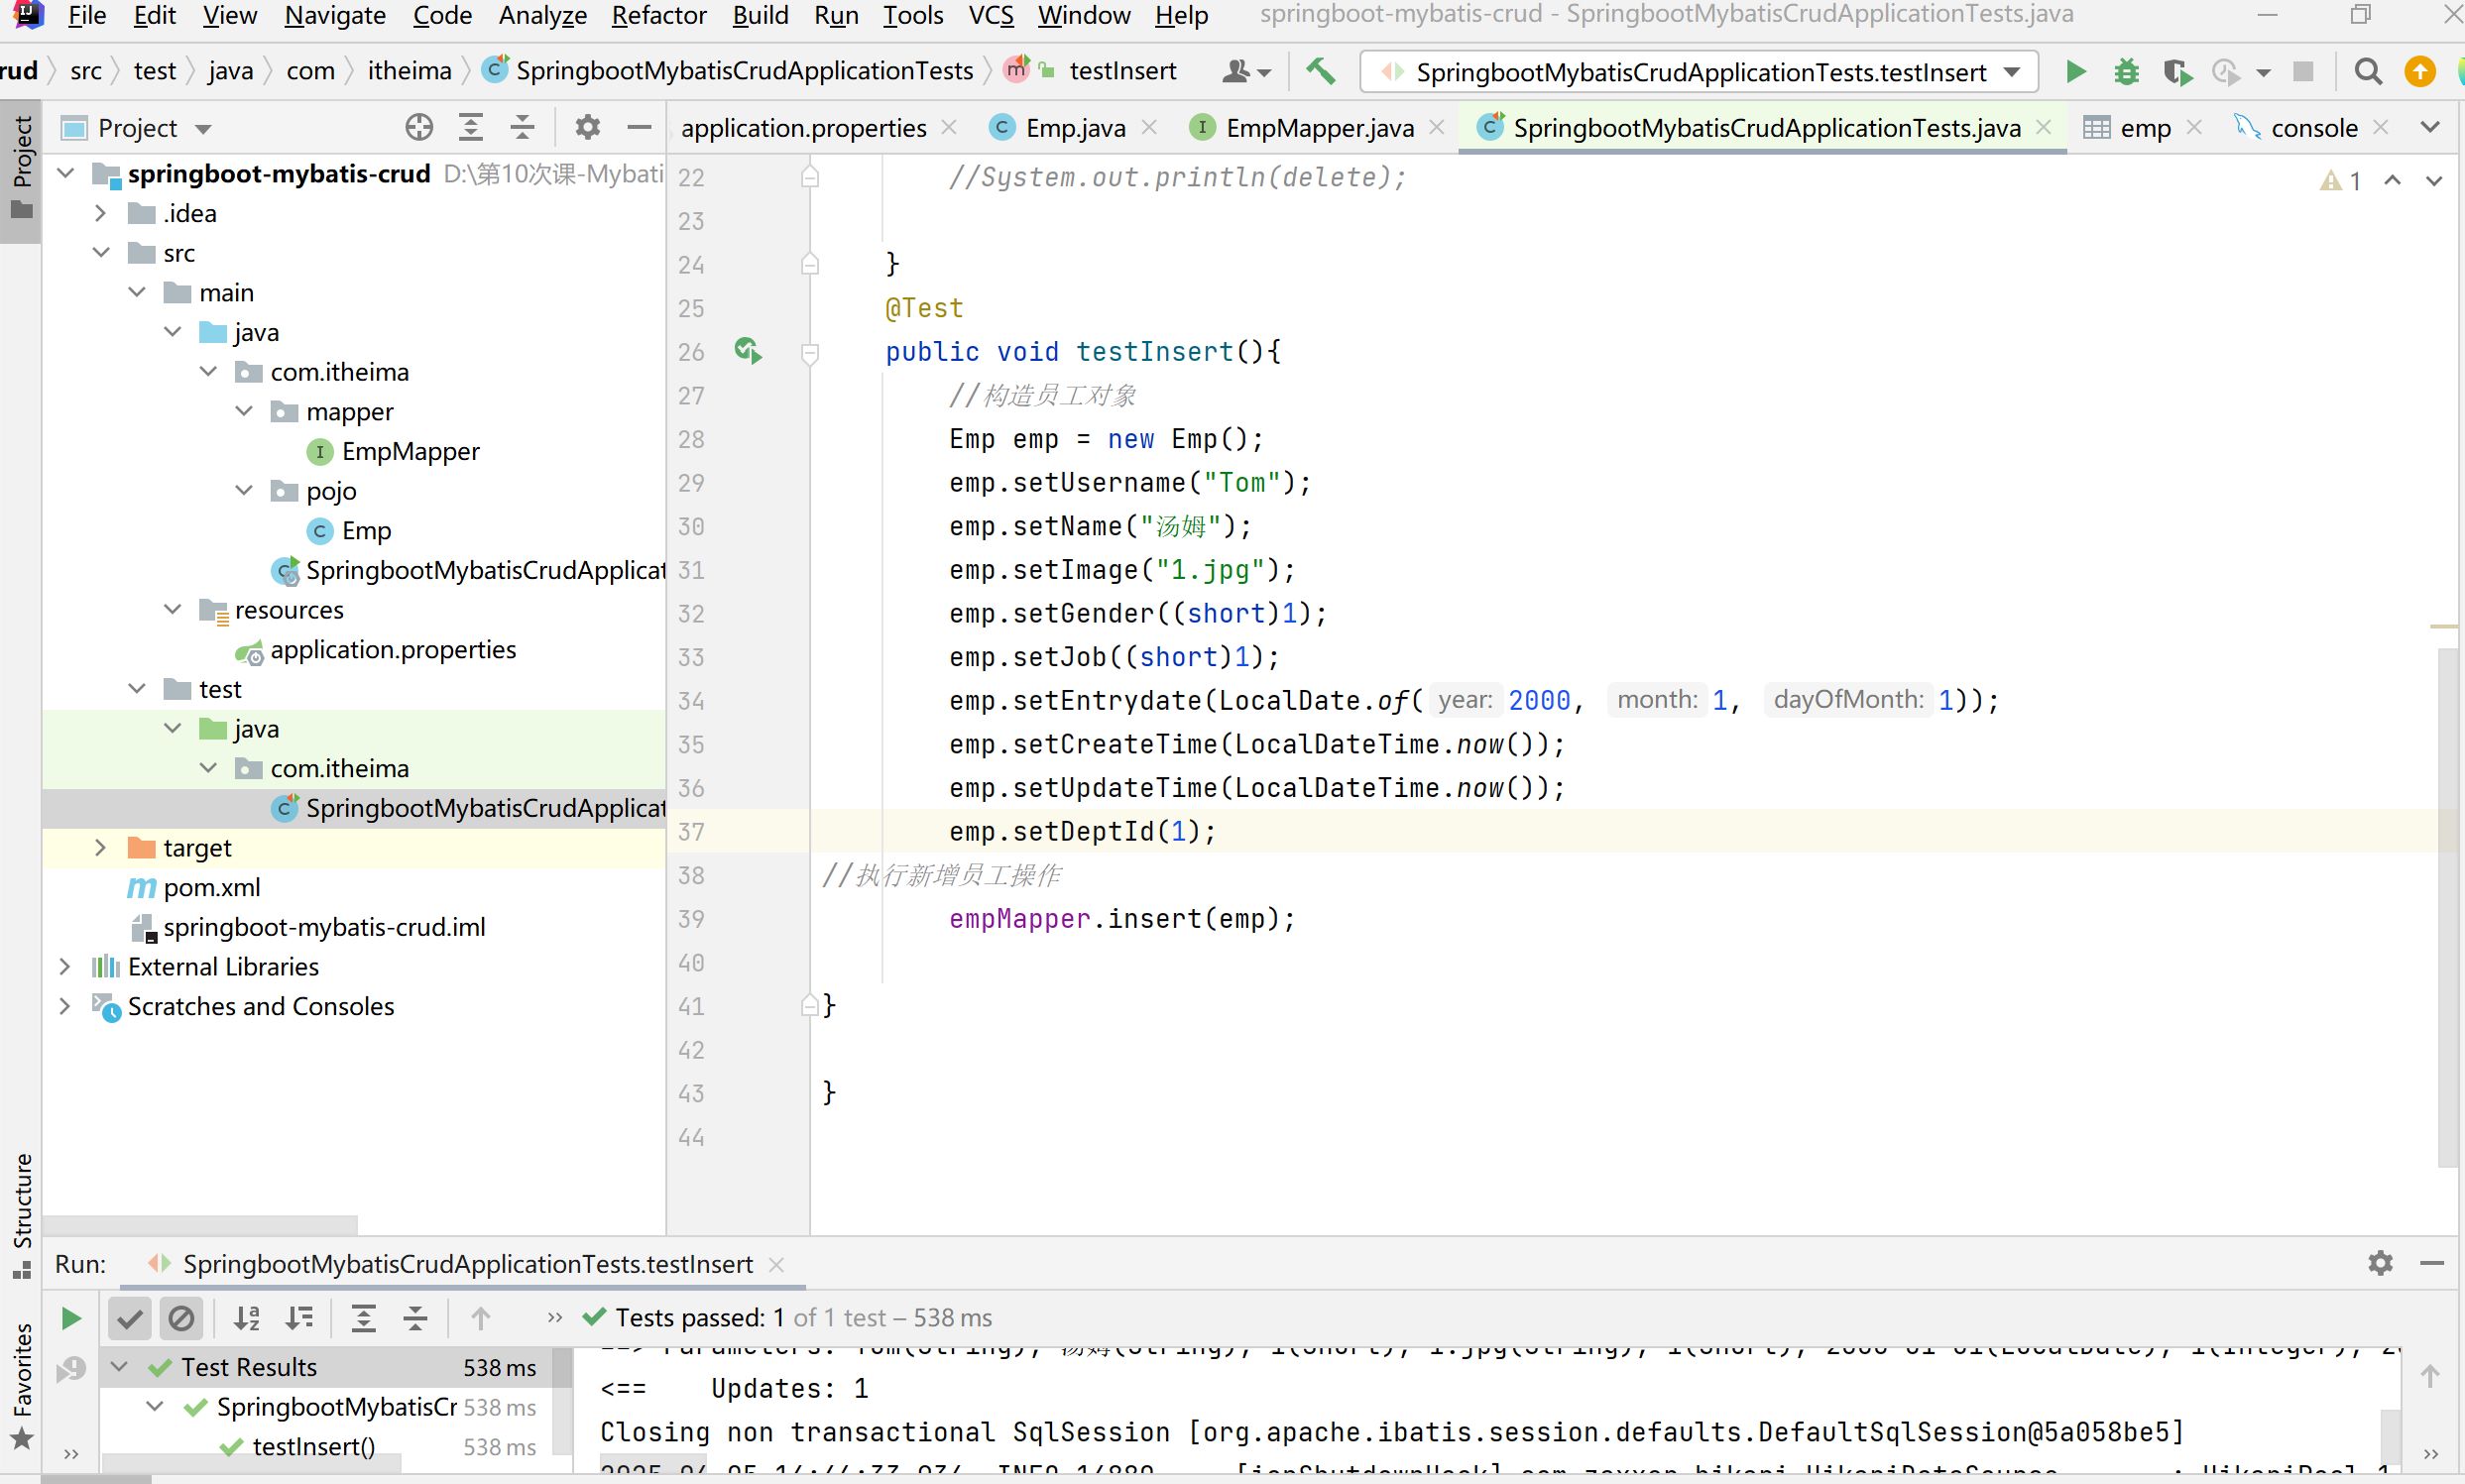Toggle Show Ignored tests button
The height and width of the screenshot is (1484, 2465).
(x=181, y=1318)
